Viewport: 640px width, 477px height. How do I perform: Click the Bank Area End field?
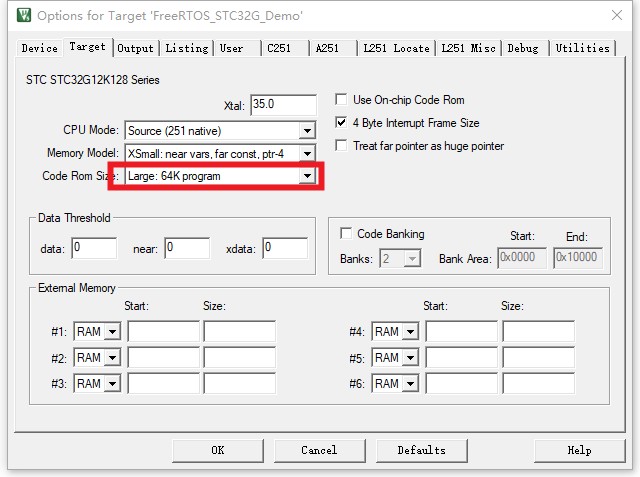click(578, 258)
